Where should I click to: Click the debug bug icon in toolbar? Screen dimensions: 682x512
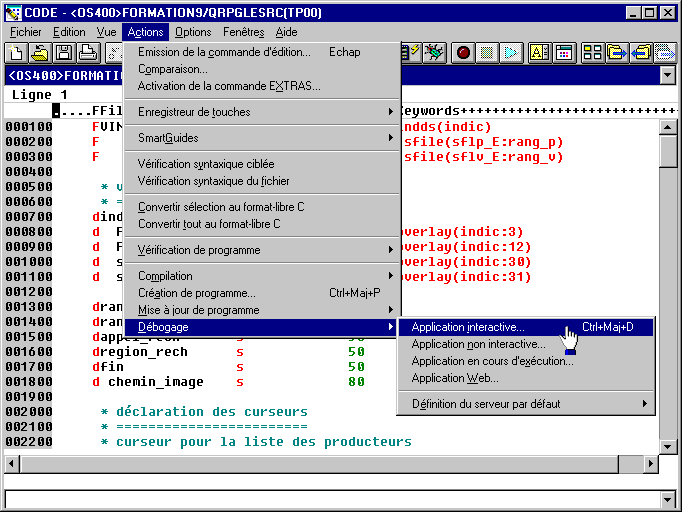coord(433,53)
